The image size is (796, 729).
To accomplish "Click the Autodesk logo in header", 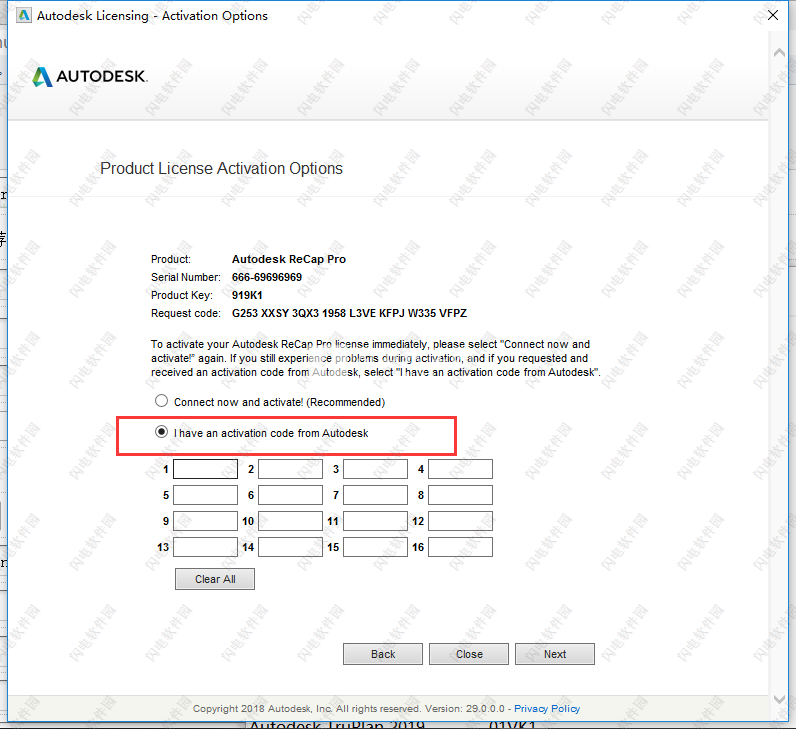I will point(90,77).
